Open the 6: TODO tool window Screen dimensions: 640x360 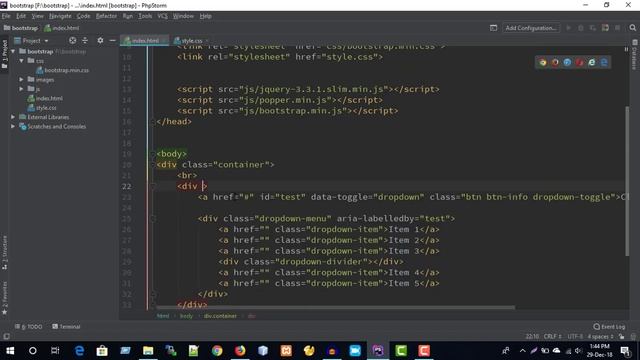29,327
